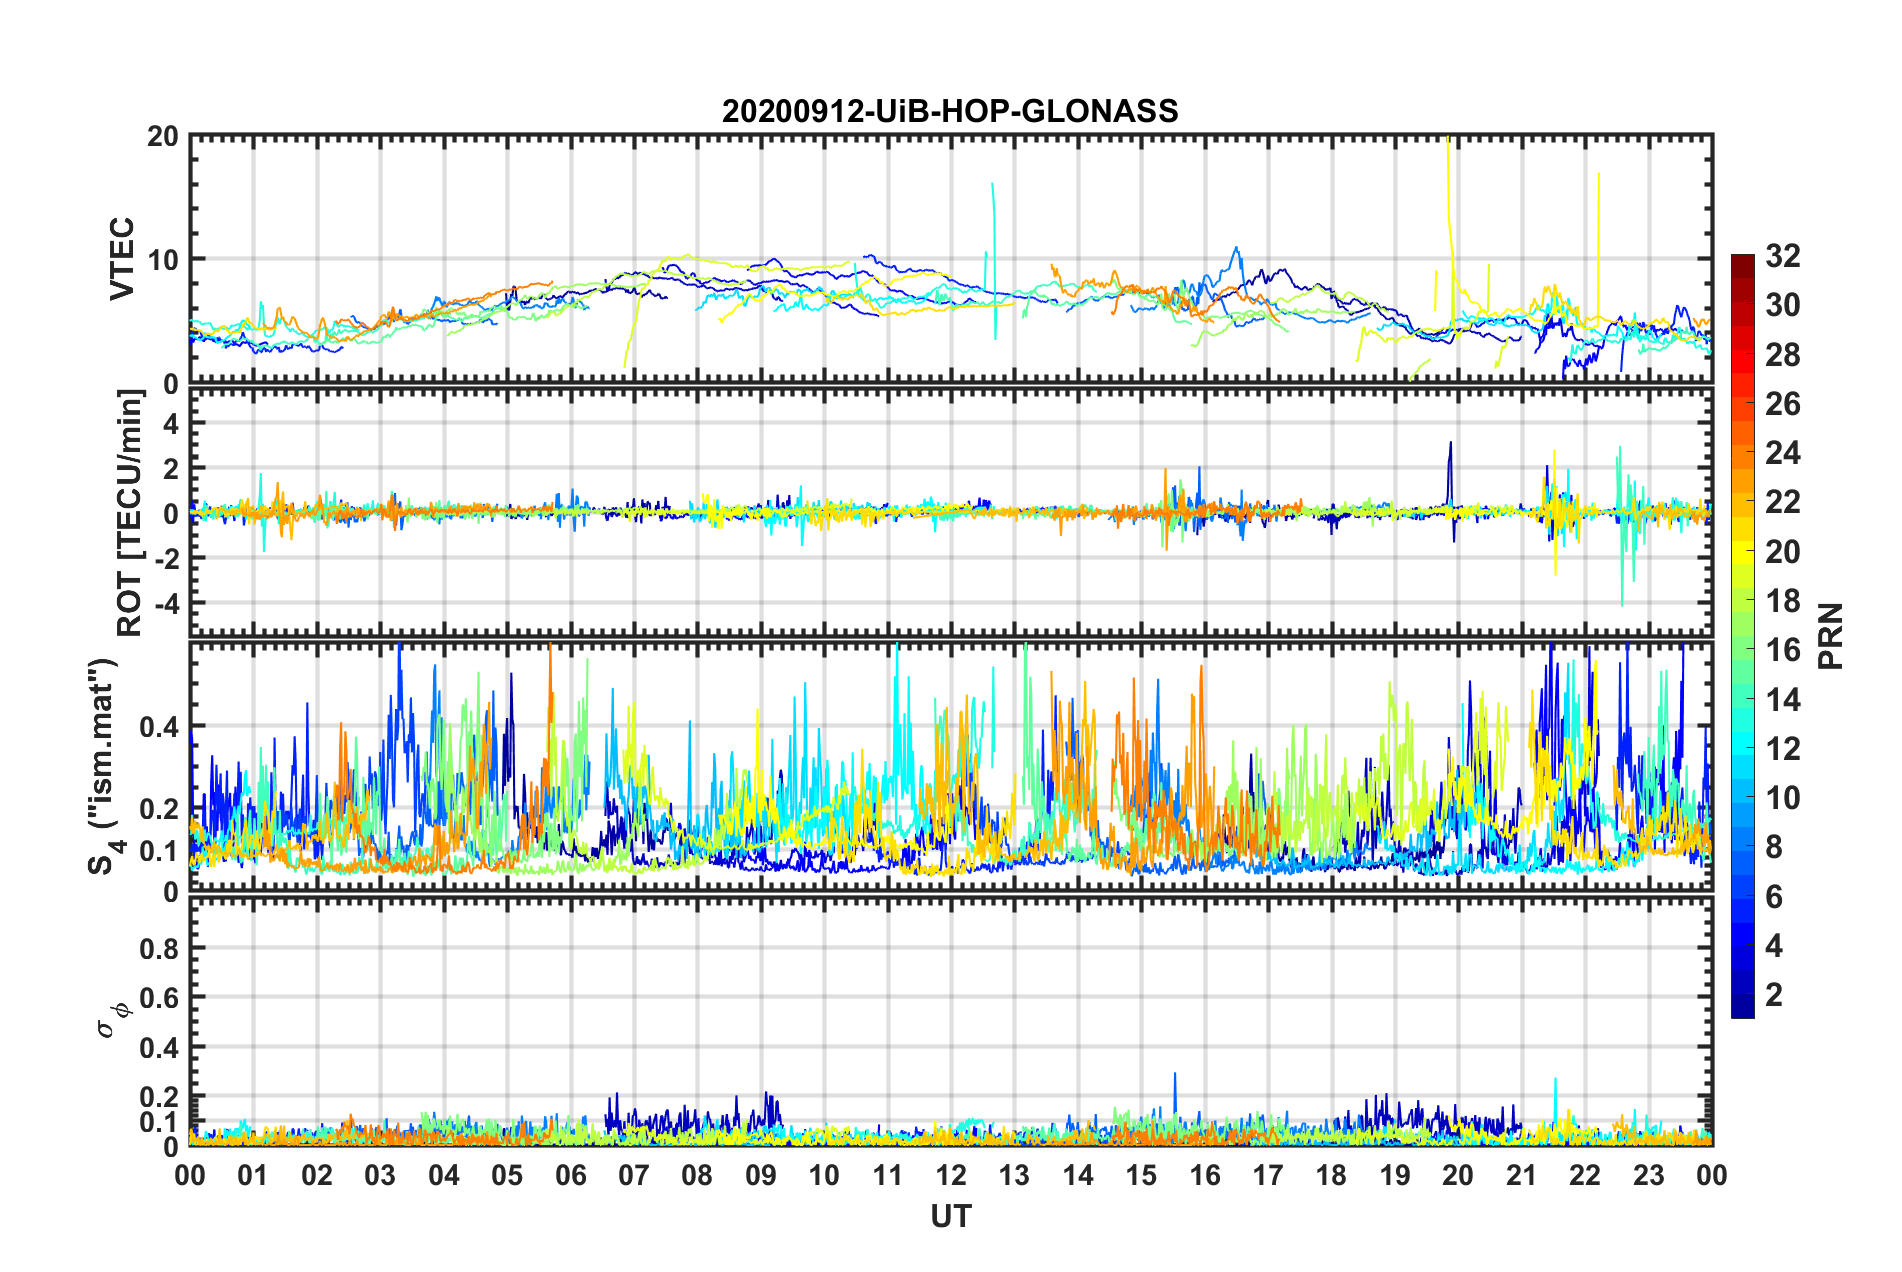Viewport: 1902px width, 1272px height.
Task: Click UT axis hour label 21
Action: pos(1522,1175)
